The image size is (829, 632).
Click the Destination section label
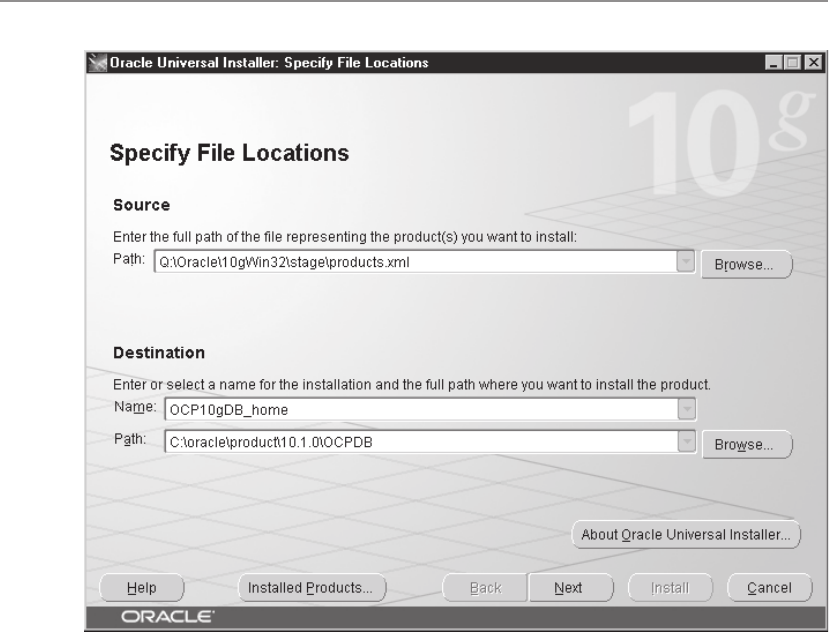click(159, 353)
